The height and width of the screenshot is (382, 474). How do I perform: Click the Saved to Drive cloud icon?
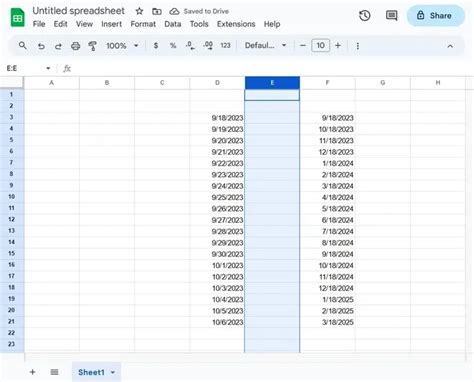[174, 11]
